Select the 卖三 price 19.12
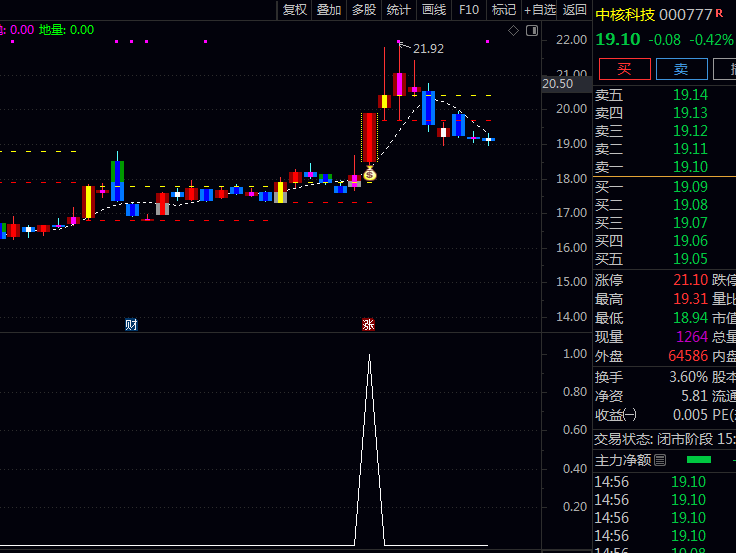Screen dimensions: 736x553 pos(690,131)
